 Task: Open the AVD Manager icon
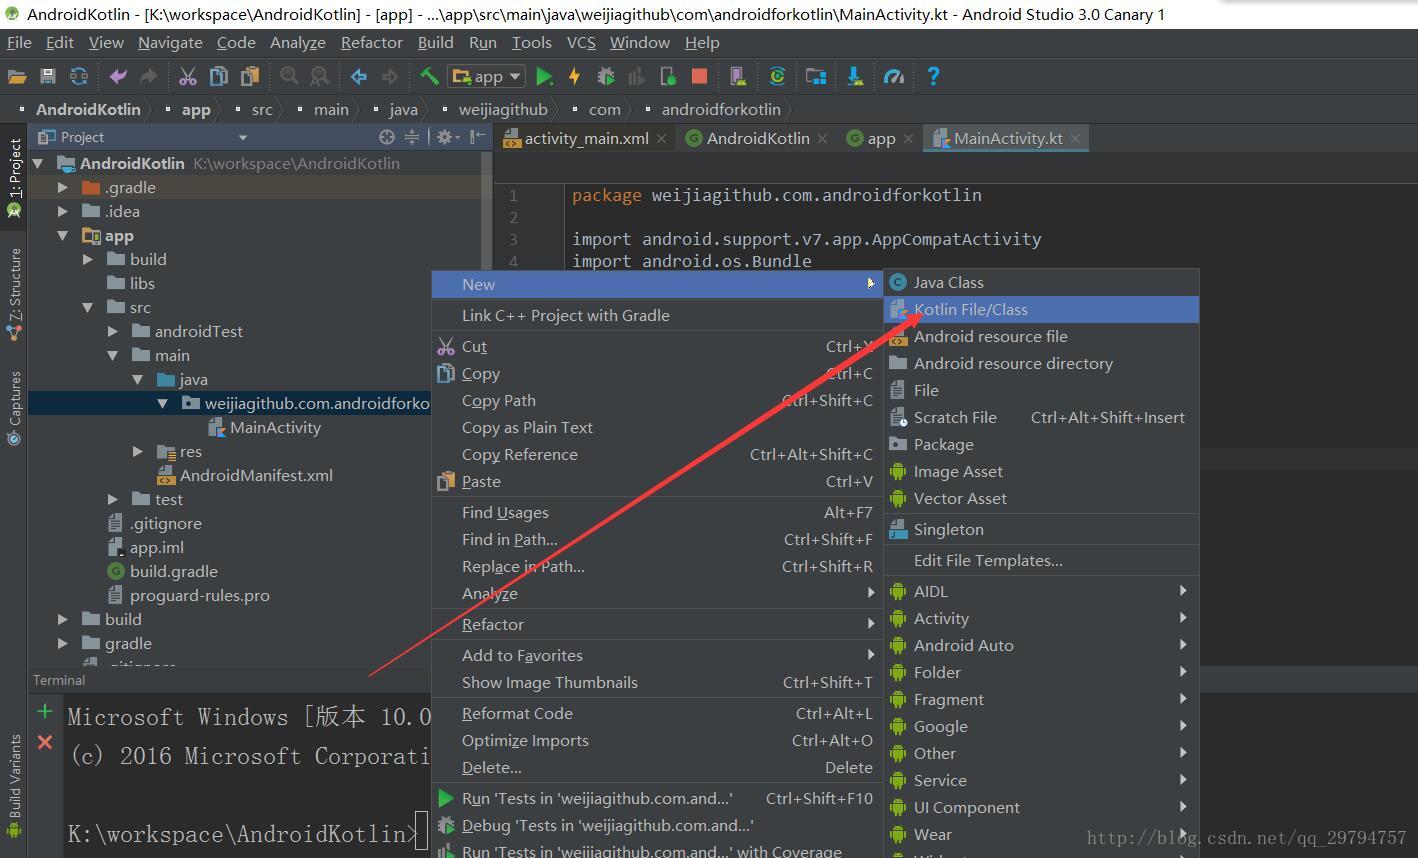tap(738, 76)
